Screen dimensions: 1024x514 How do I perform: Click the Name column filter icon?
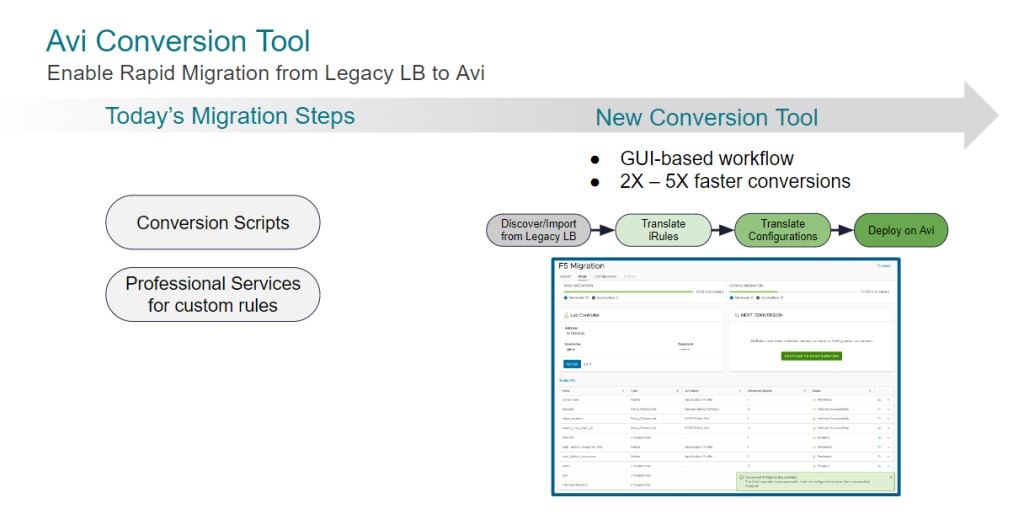(x=623, y=391)
